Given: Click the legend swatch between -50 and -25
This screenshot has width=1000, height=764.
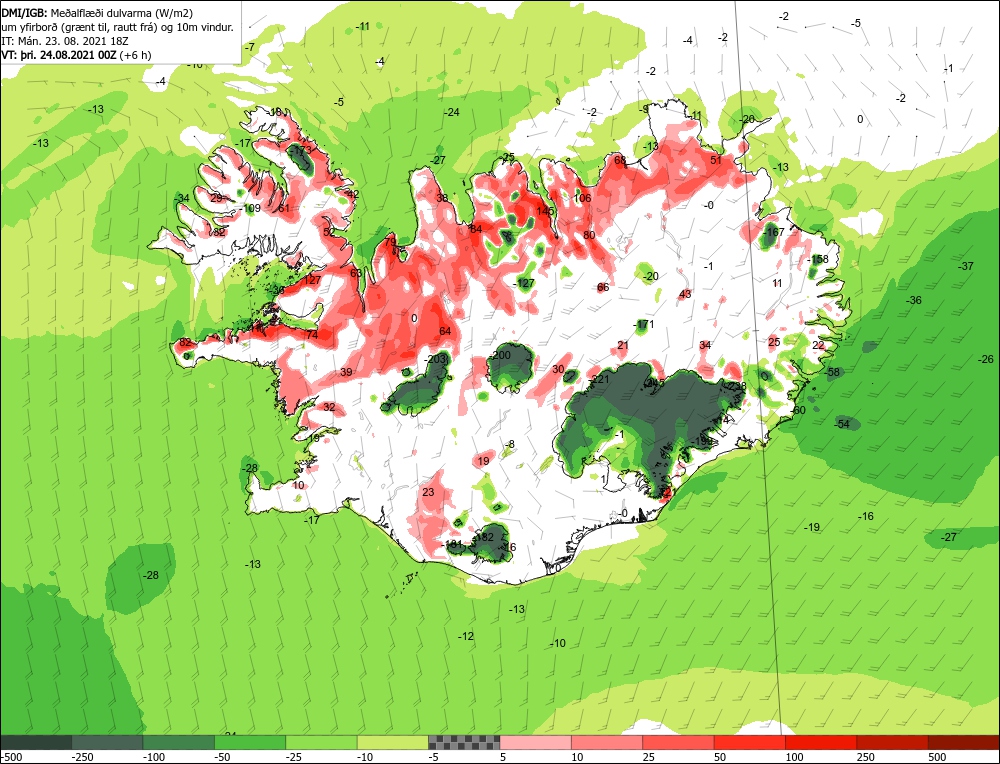Looking at the screenshot, I should [251, 742].
